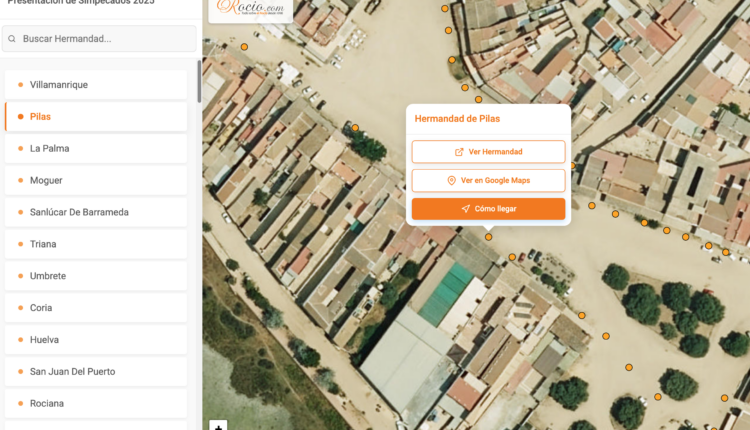Open Ver Hermandad button
This screenshot has width=750, height=430.
click(x=488, y=152)
